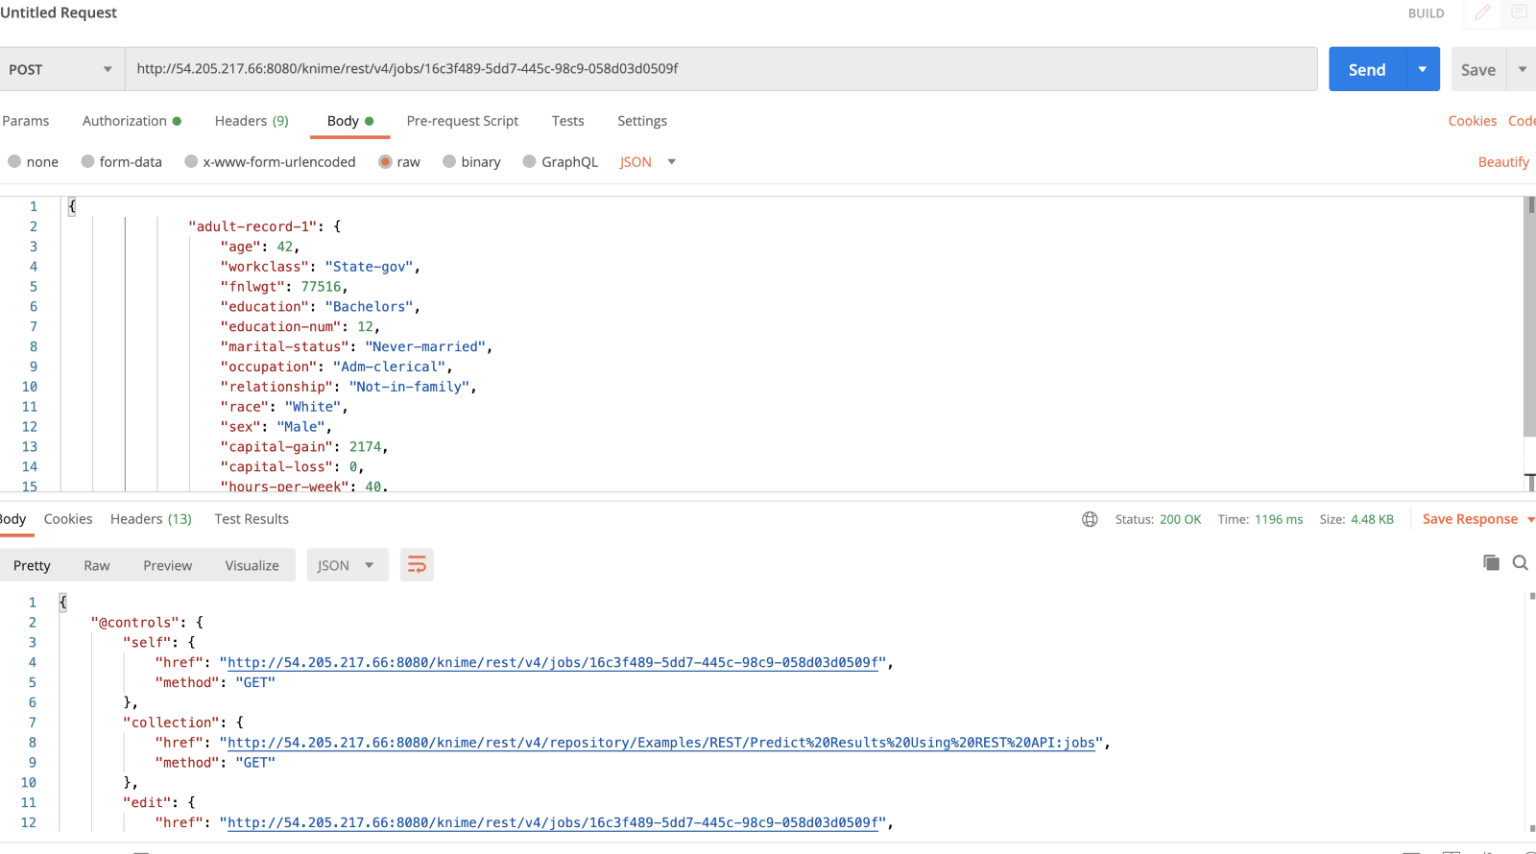Choose the GraphQL body type
The height and width of the screenshot is (854, 1536).
click(529, 161)
